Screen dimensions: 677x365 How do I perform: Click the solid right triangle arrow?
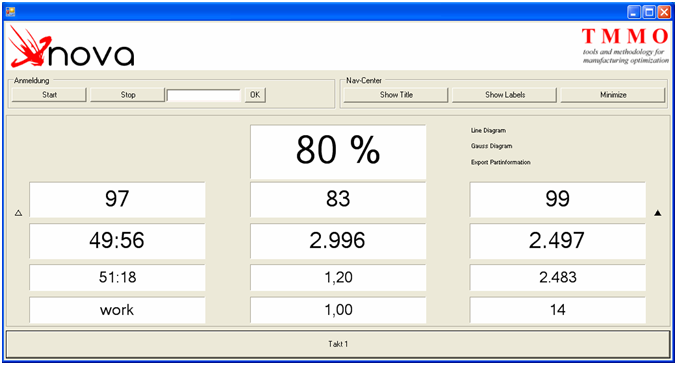click(x=658, y=213)
